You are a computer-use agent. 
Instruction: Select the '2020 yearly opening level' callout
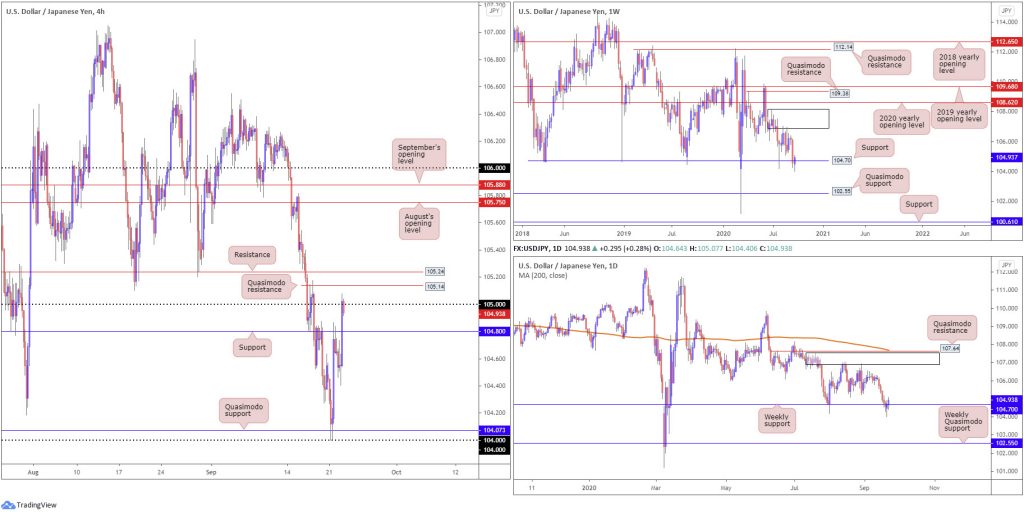pyautogui.click(x=901, y=122)
